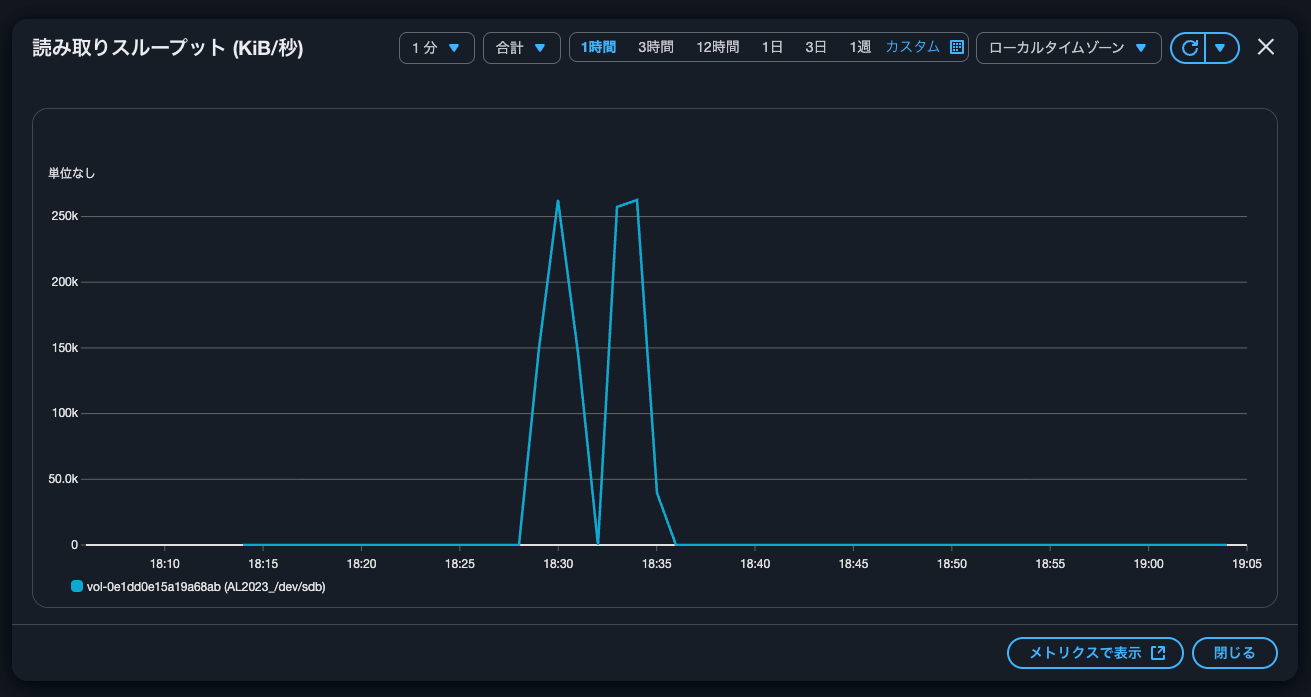1311x697 pixels.
Task: Expand the ローカルタイムゾーン timezone selector
Action: click(x=1067, y=48)
